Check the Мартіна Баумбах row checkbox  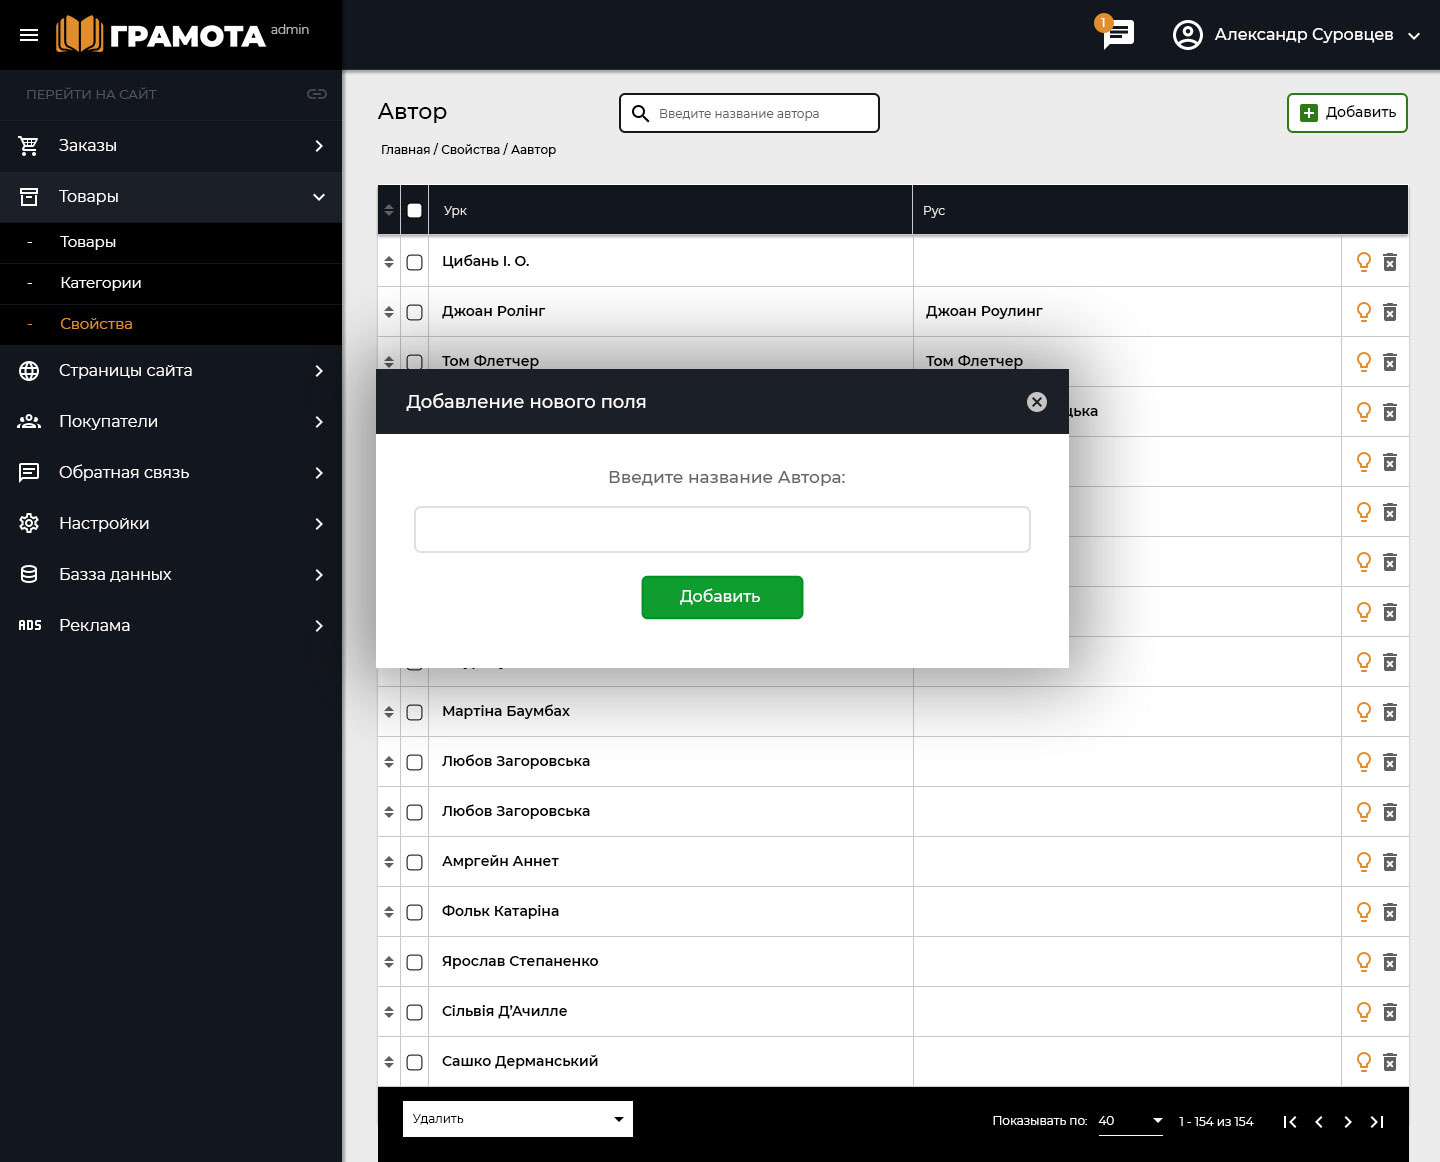[x=414, y=712]
